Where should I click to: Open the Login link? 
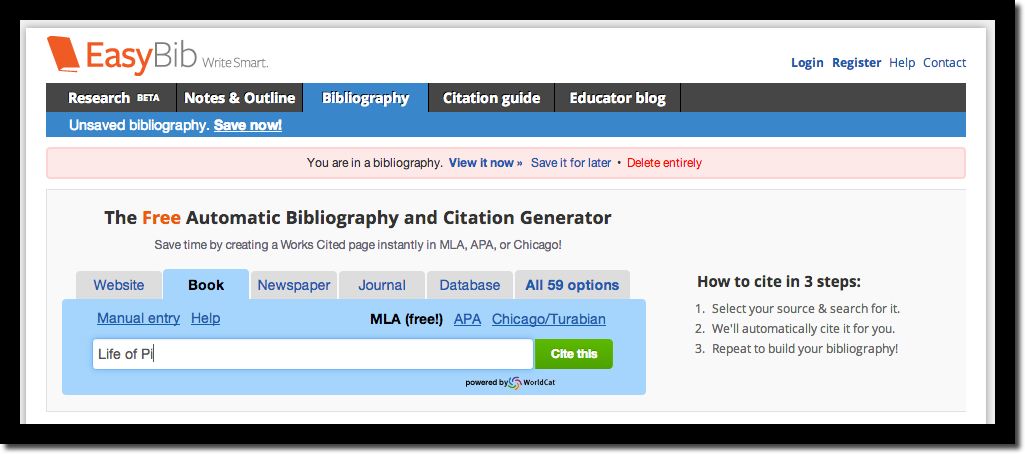coord(807,63)
